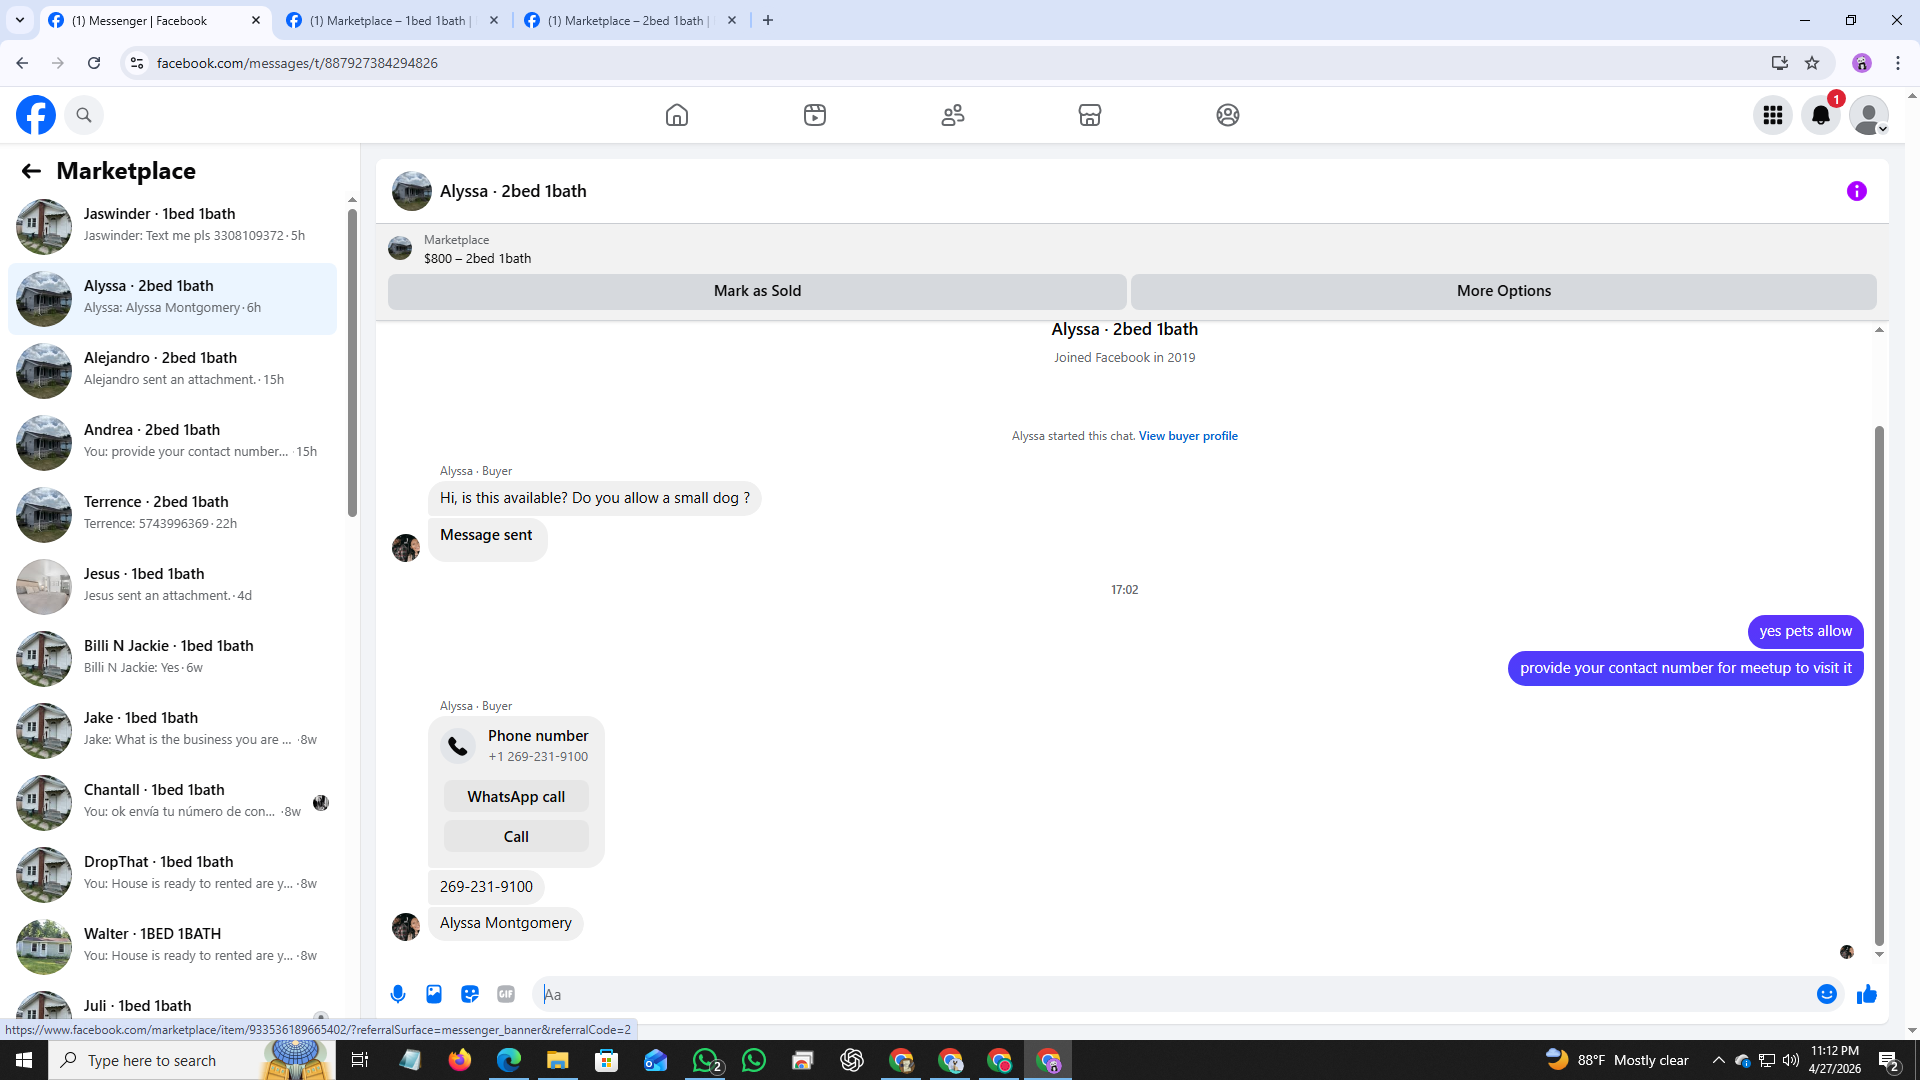
Task: Open conversation information panel icon
Action: 1857,191
